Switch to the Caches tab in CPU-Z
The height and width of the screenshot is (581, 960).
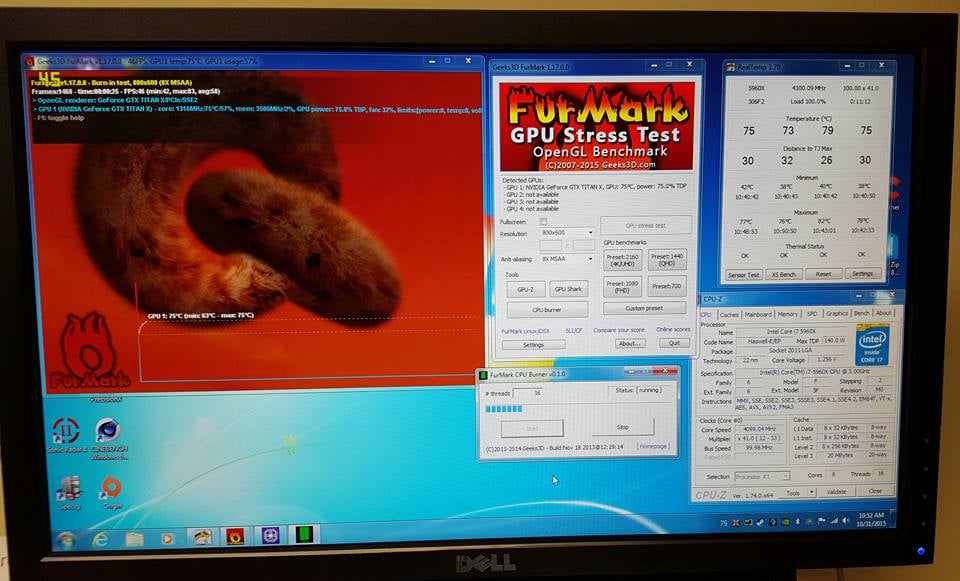click(729, 314)
